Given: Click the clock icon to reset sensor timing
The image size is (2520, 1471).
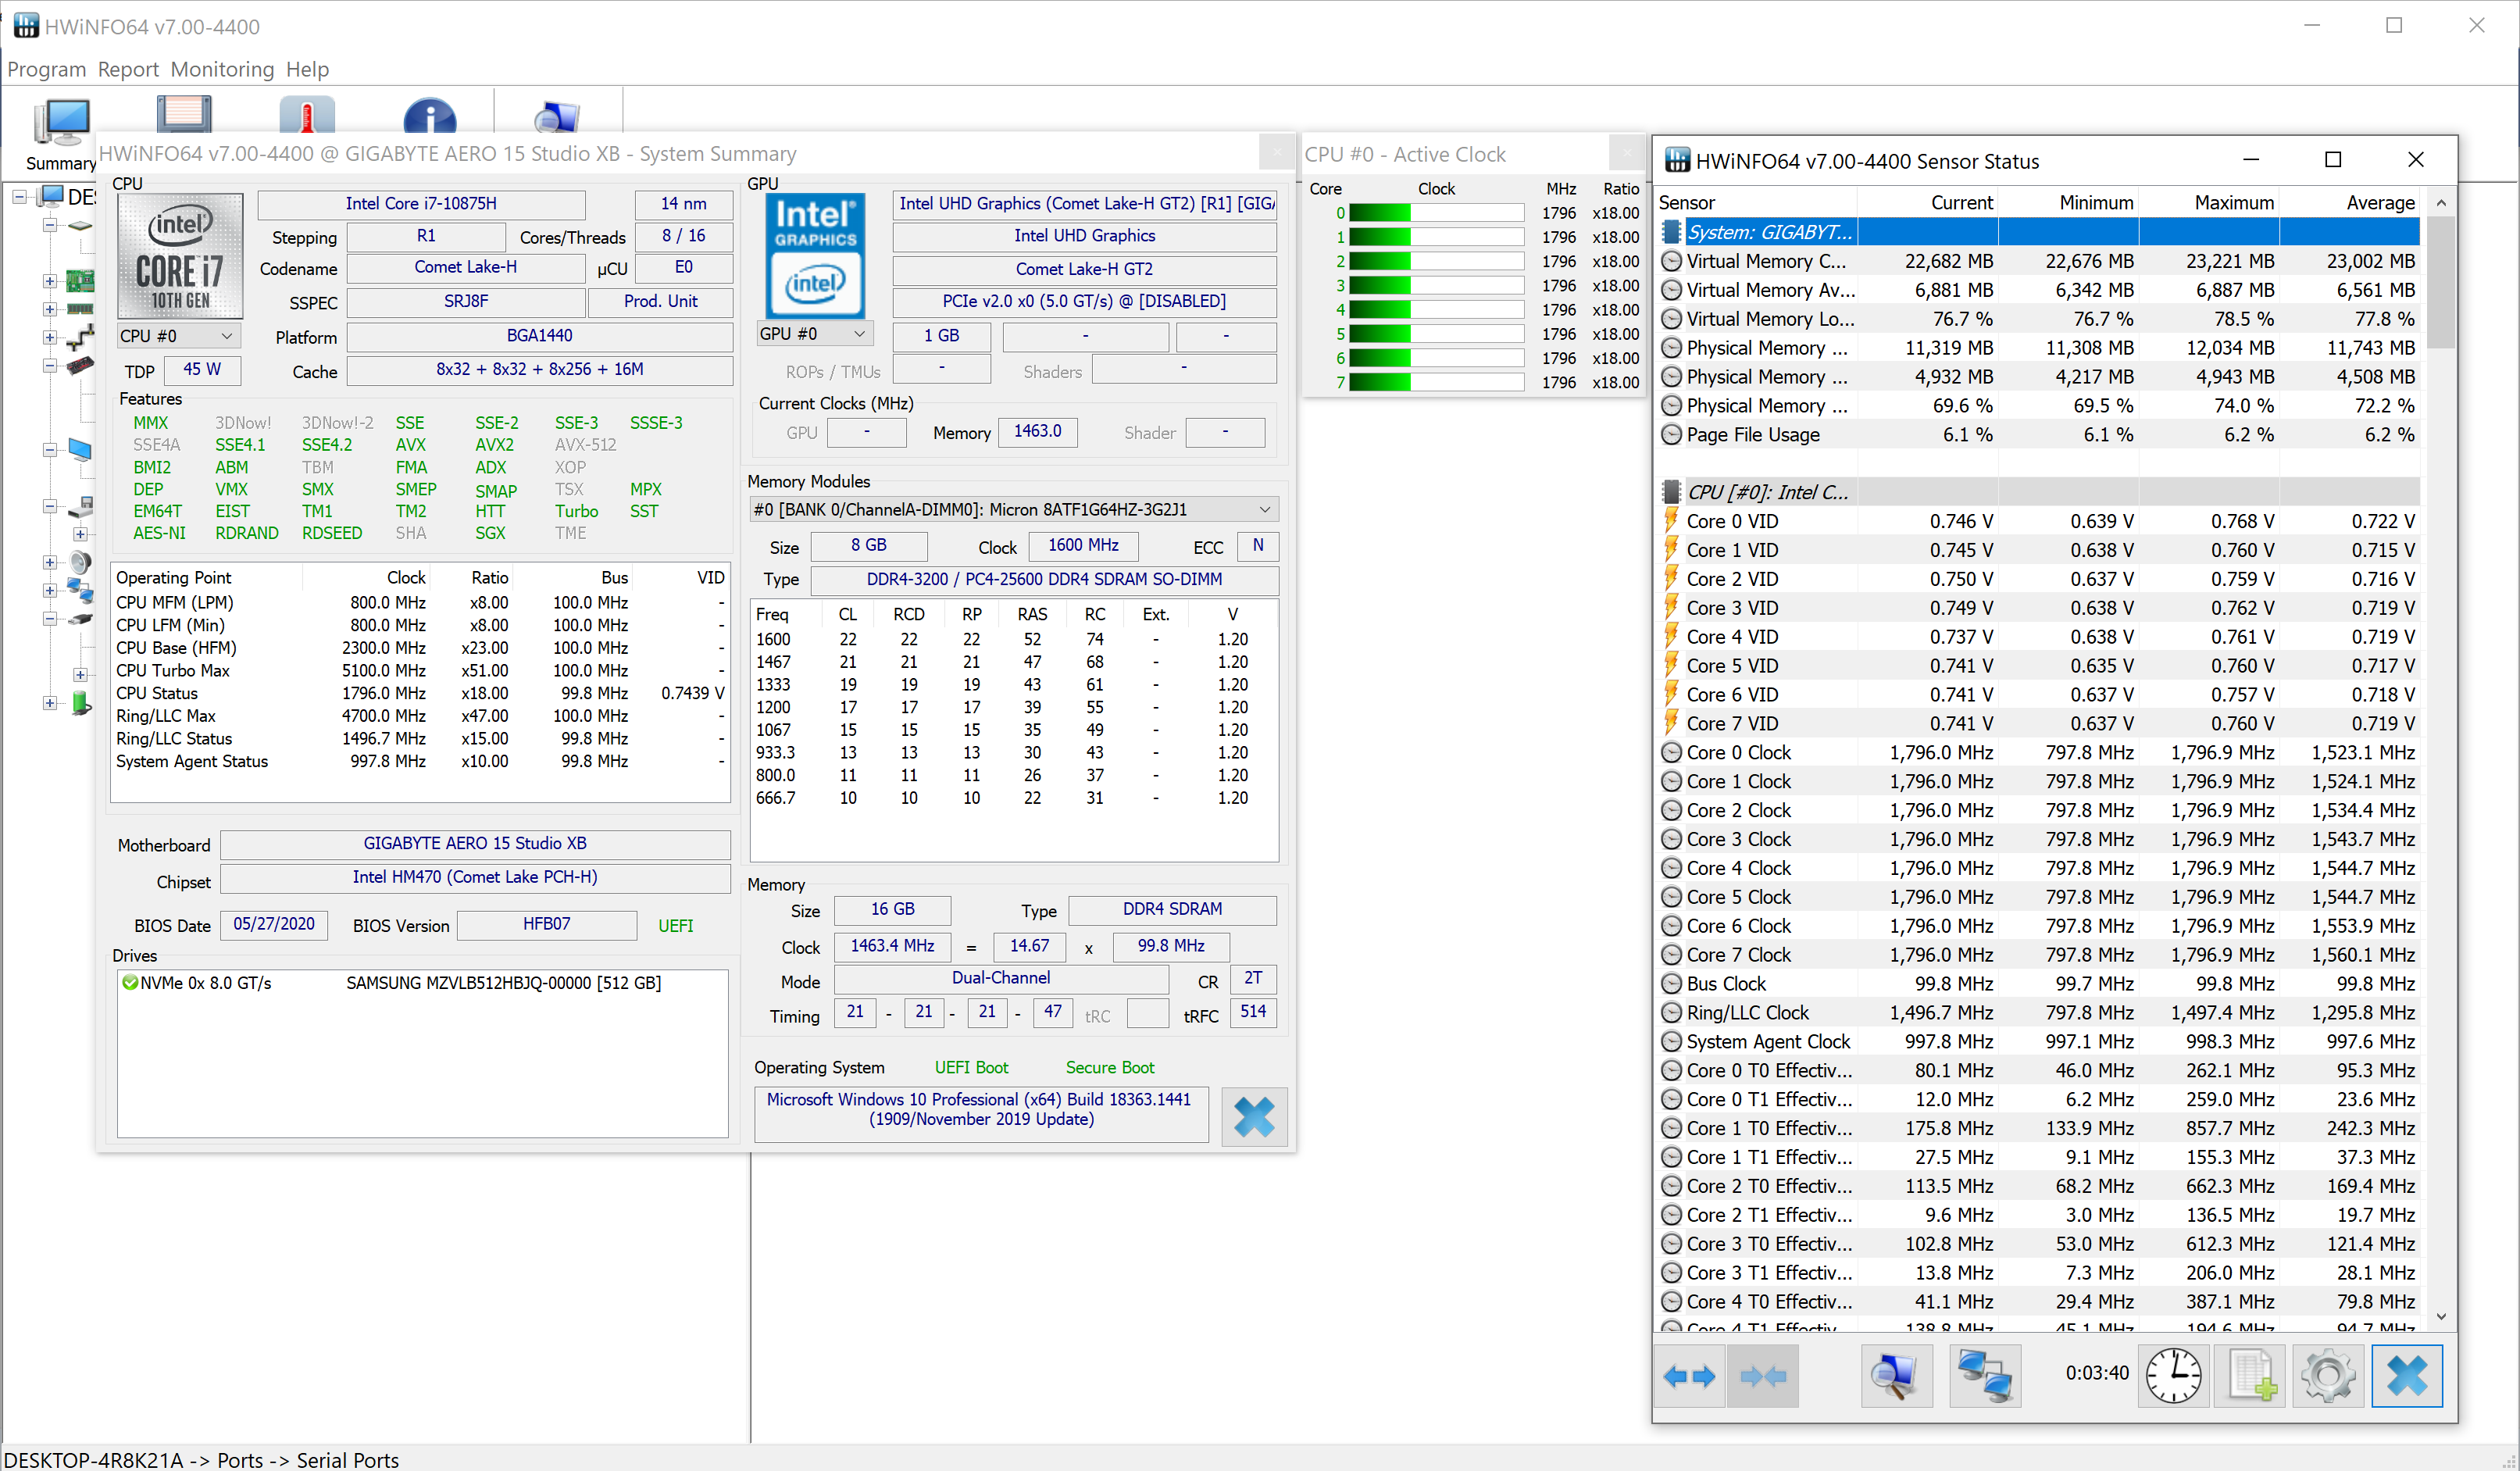Looking at the screenshot, I should pyautogui.click(x=2172, y=1375).
